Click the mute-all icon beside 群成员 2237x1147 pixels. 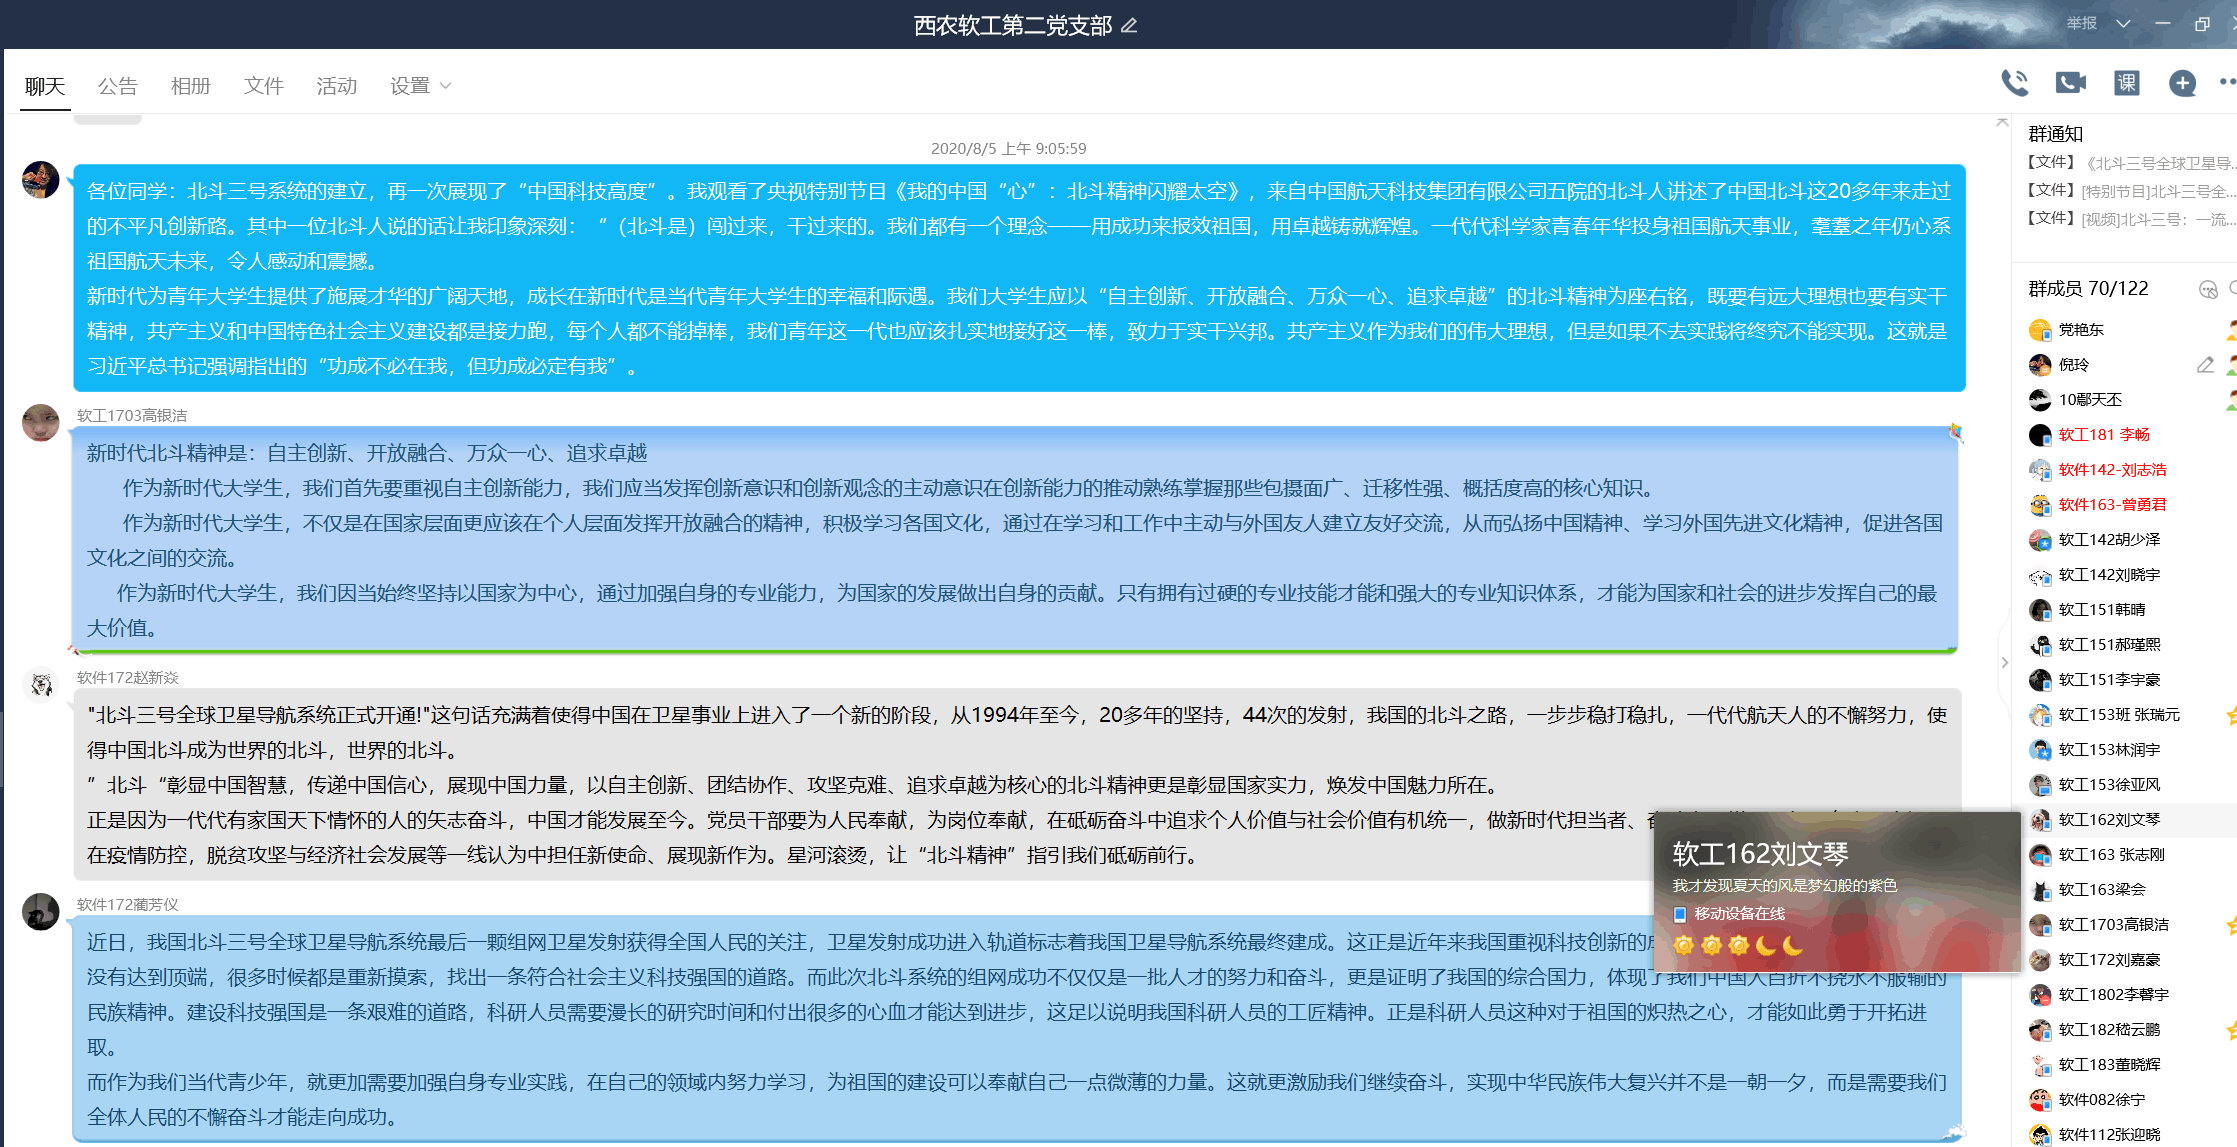pyautogui.click(x=2208, y=289)
